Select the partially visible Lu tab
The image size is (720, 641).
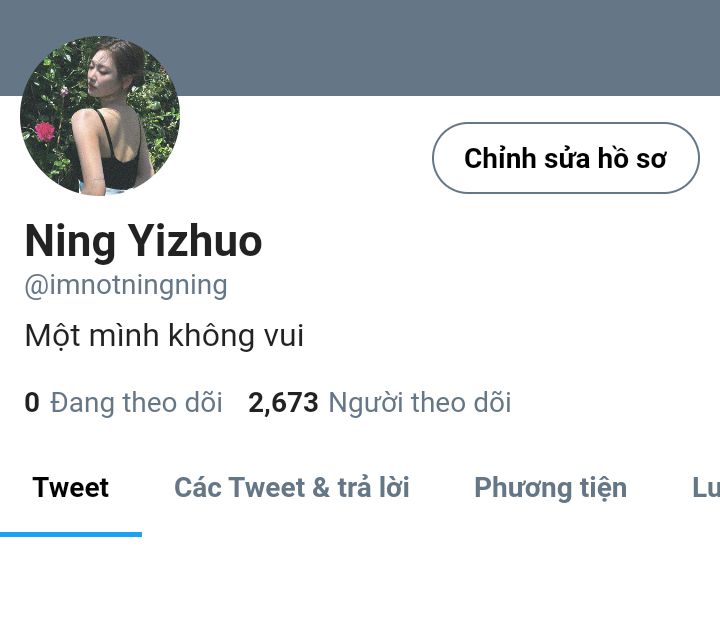coord(706,487)
